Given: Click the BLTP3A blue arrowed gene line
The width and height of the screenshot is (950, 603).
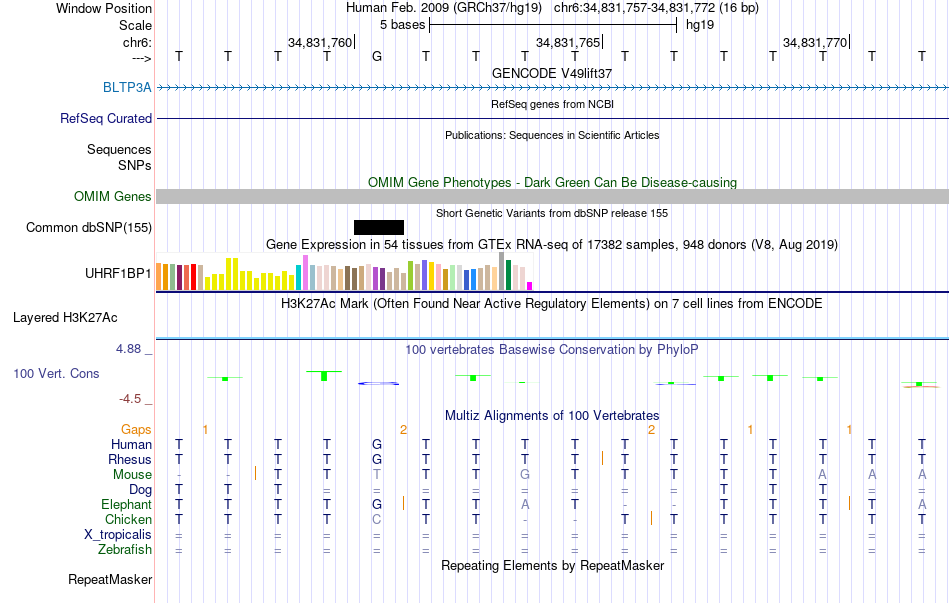Looking at the screenshot, I should [x=552, y=87].
